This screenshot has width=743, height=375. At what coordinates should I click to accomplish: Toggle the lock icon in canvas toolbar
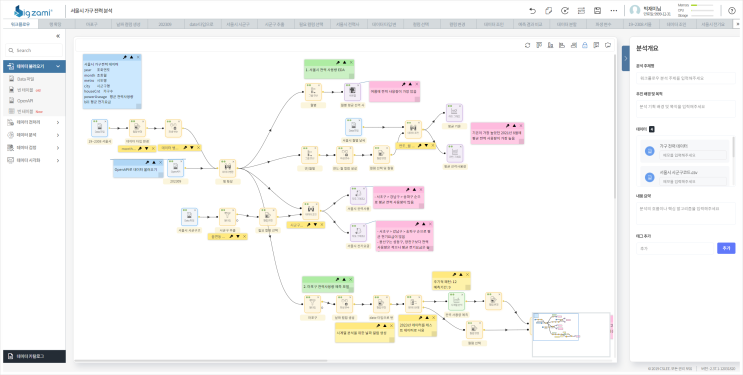[585, 45]
